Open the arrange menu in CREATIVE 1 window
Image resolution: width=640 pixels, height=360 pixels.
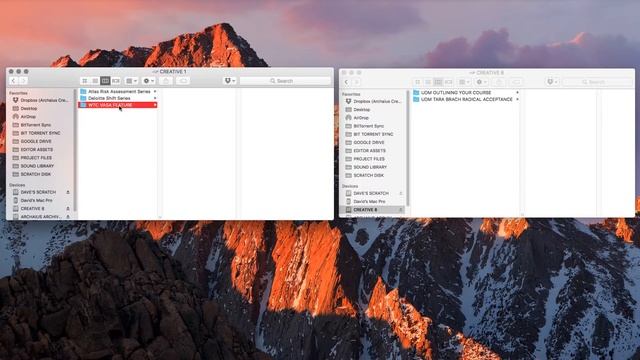[x=131, y=81]
